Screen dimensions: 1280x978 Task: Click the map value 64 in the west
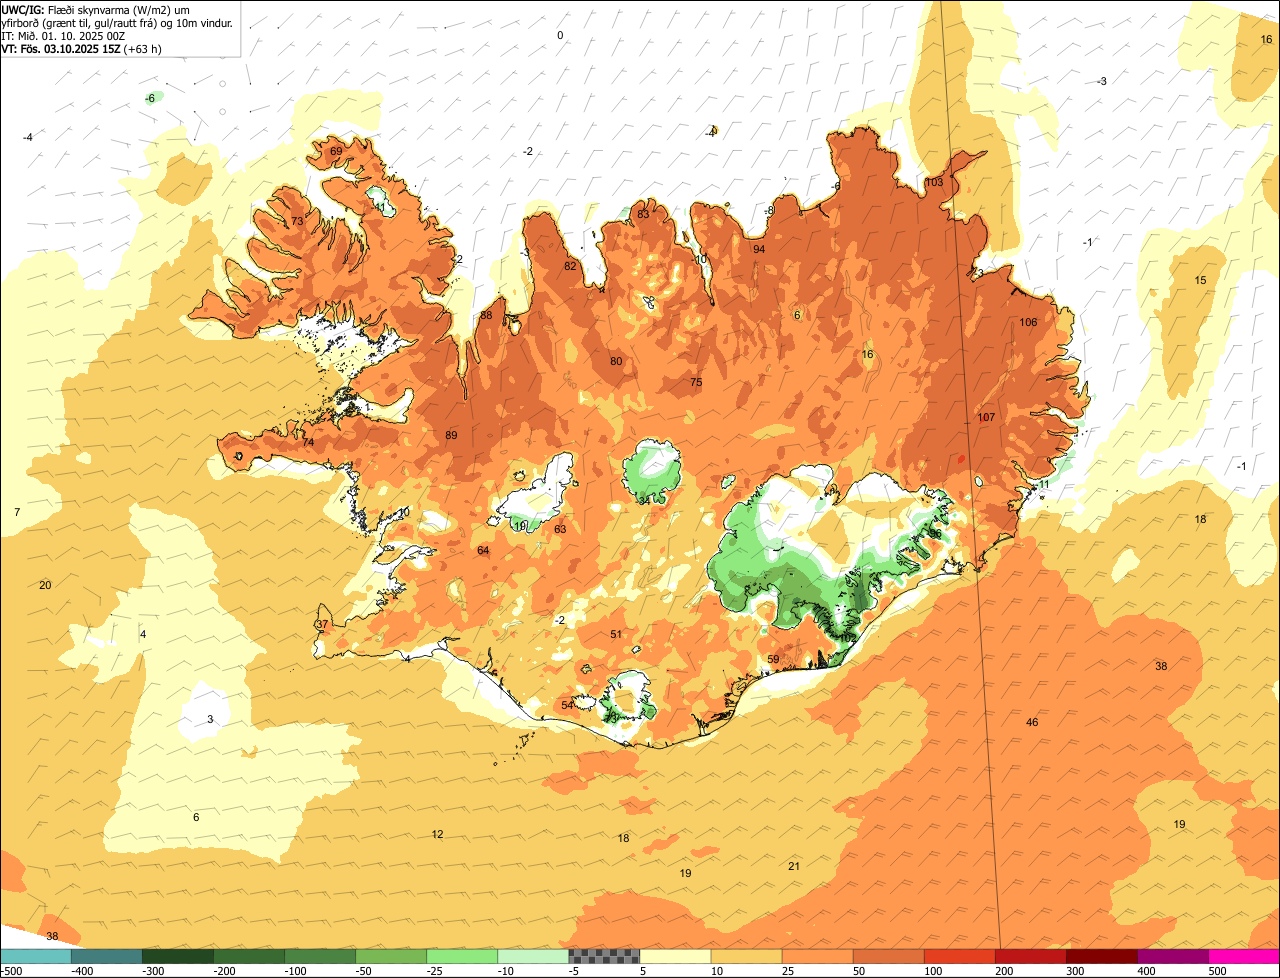coord(483,550)
